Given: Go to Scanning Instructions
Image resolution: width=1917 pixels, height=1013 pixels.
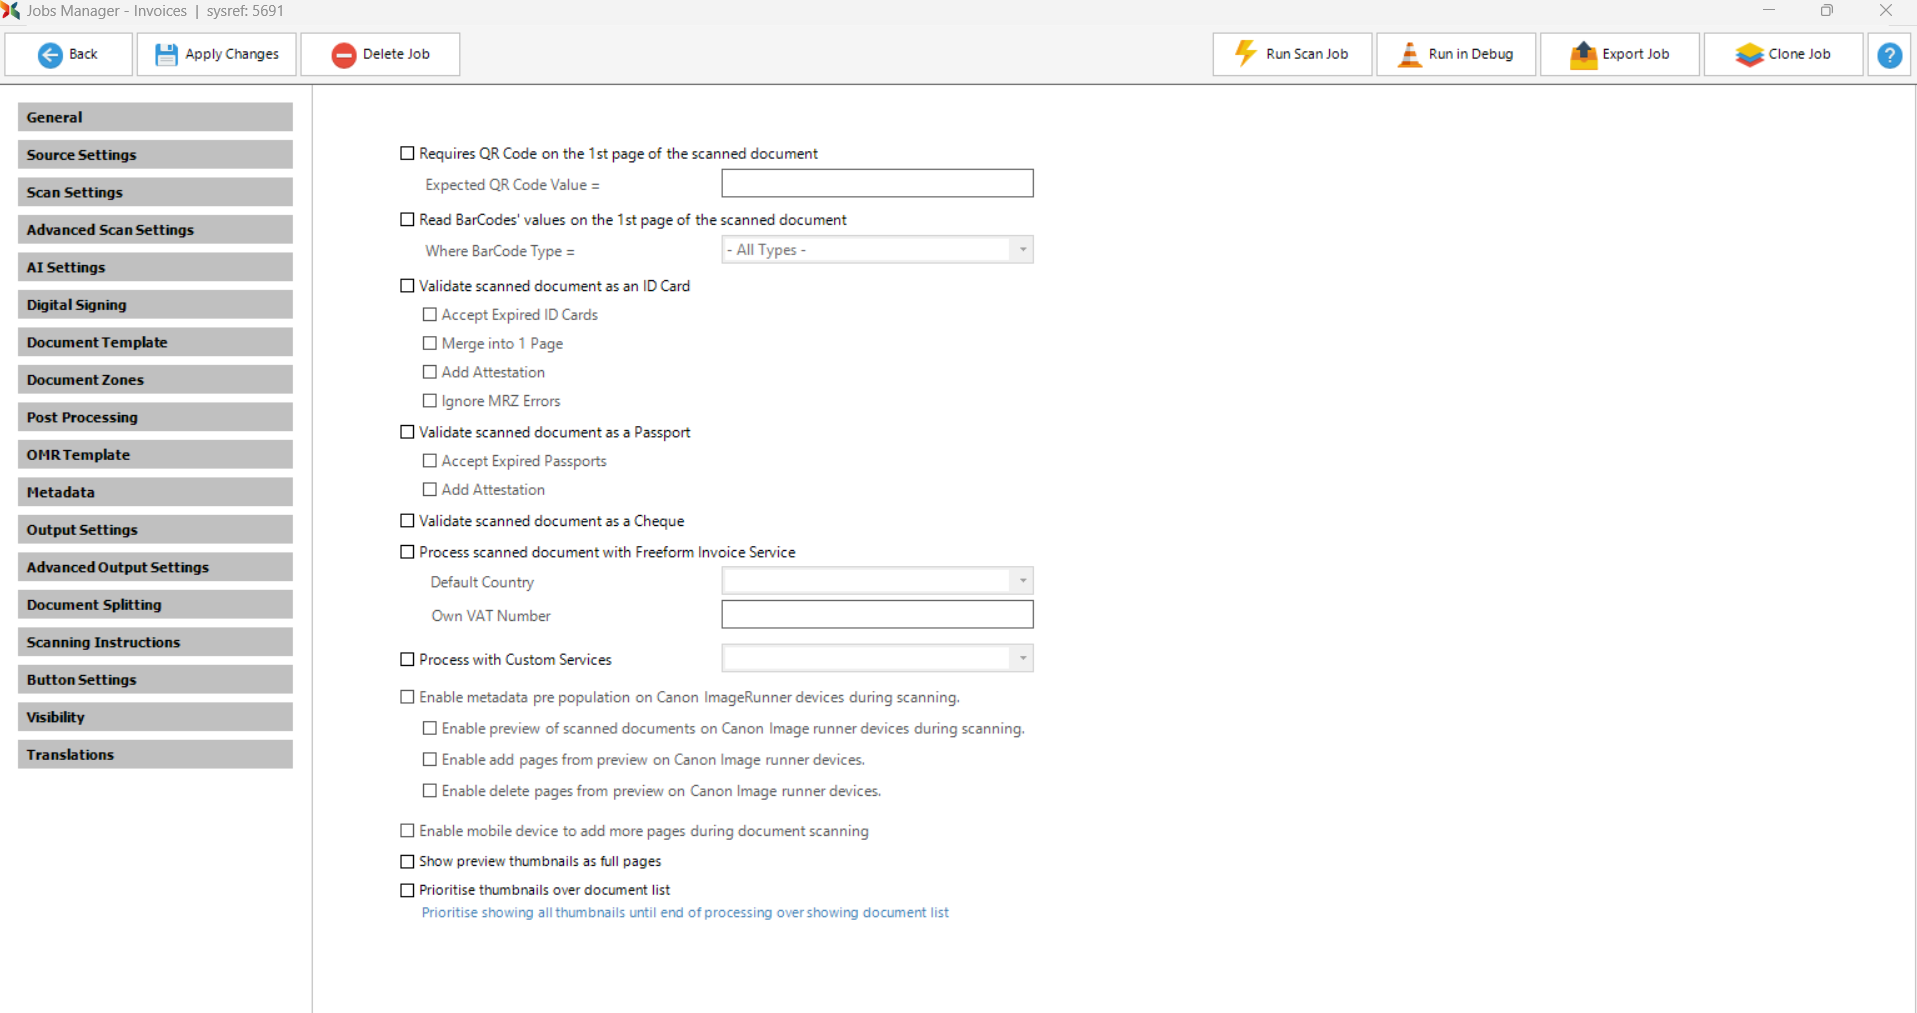Looking at the screenshot, I should [155, 642].
